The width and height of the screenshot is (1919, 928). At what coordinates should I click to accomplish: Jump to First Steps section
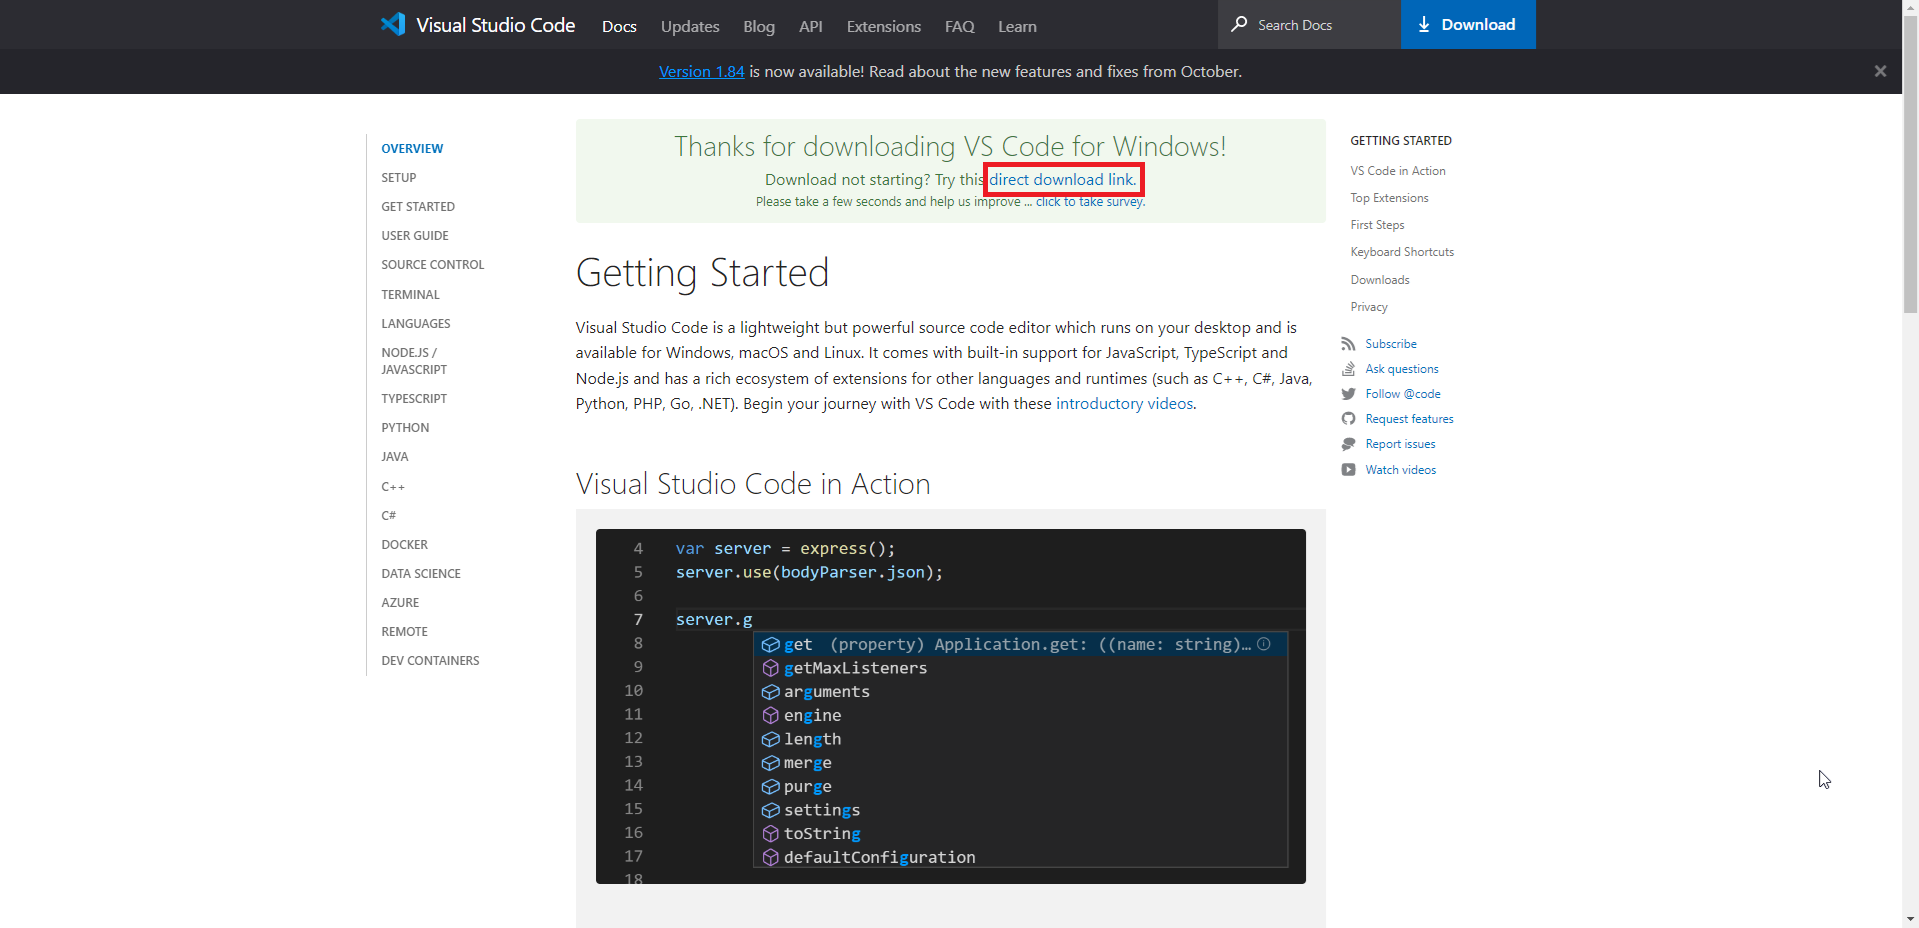tap(1377, 225)
